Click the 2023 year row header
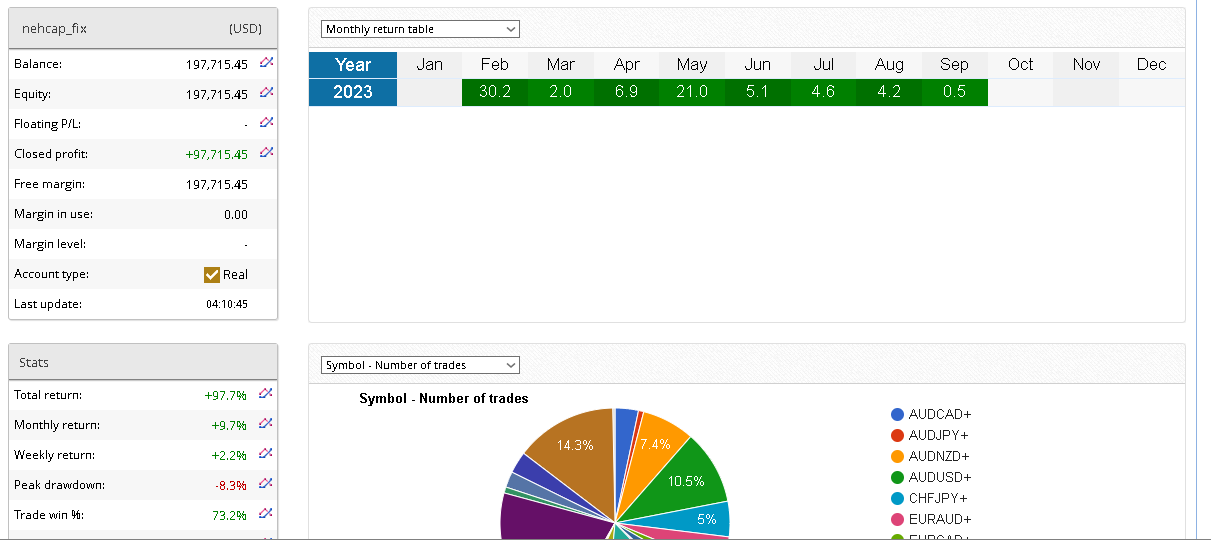The height and width of the screenshot is (542, 1211). pyautogui.click(x=353, y=92)
